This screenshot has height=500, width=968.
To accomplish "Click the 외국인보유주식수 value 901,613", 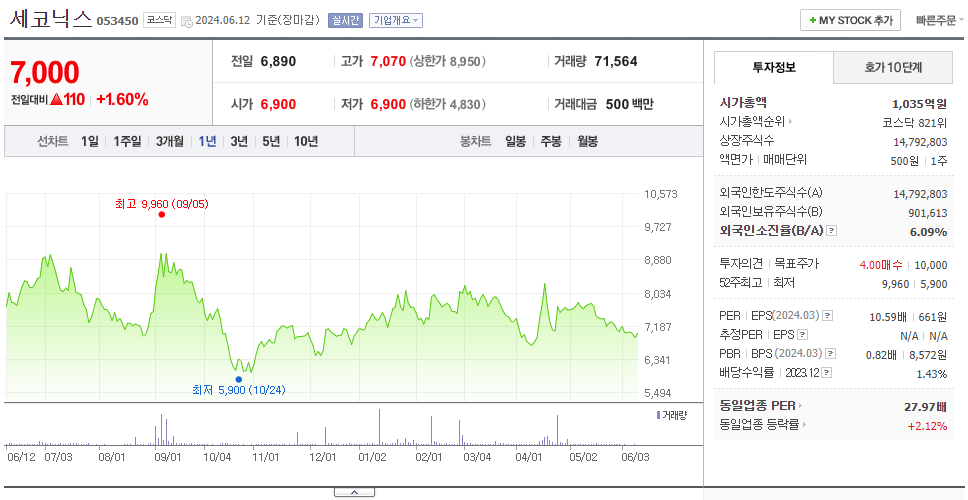I will click(926, 213).
